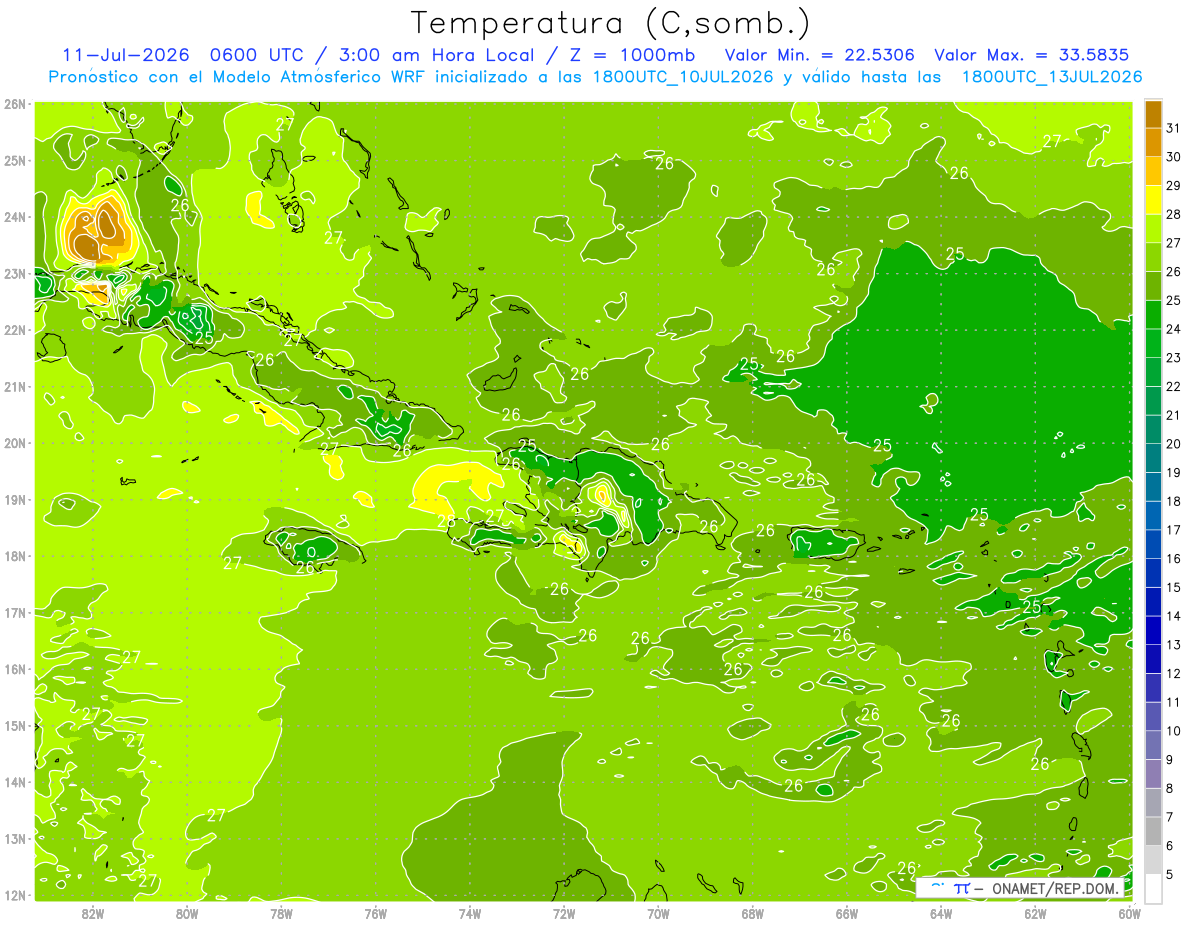Click the '64W' longitude axis label
Viewport: 1200px width, 927px height.
click(x=941, y=913)
